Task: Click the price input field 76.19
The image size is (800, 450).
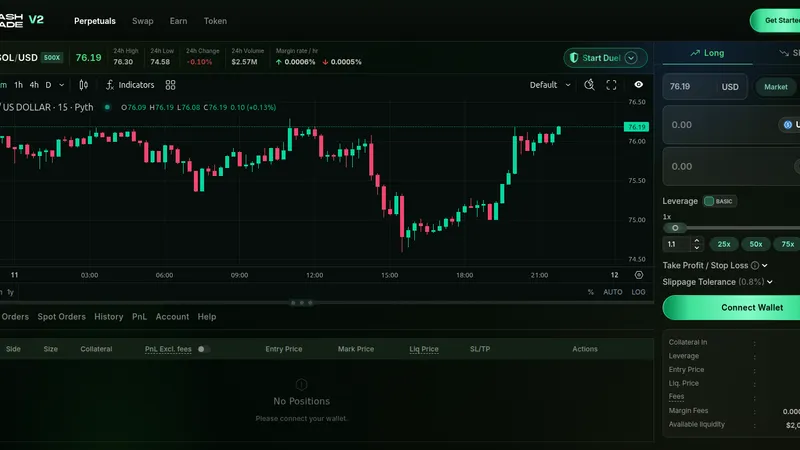Action: 705,87
